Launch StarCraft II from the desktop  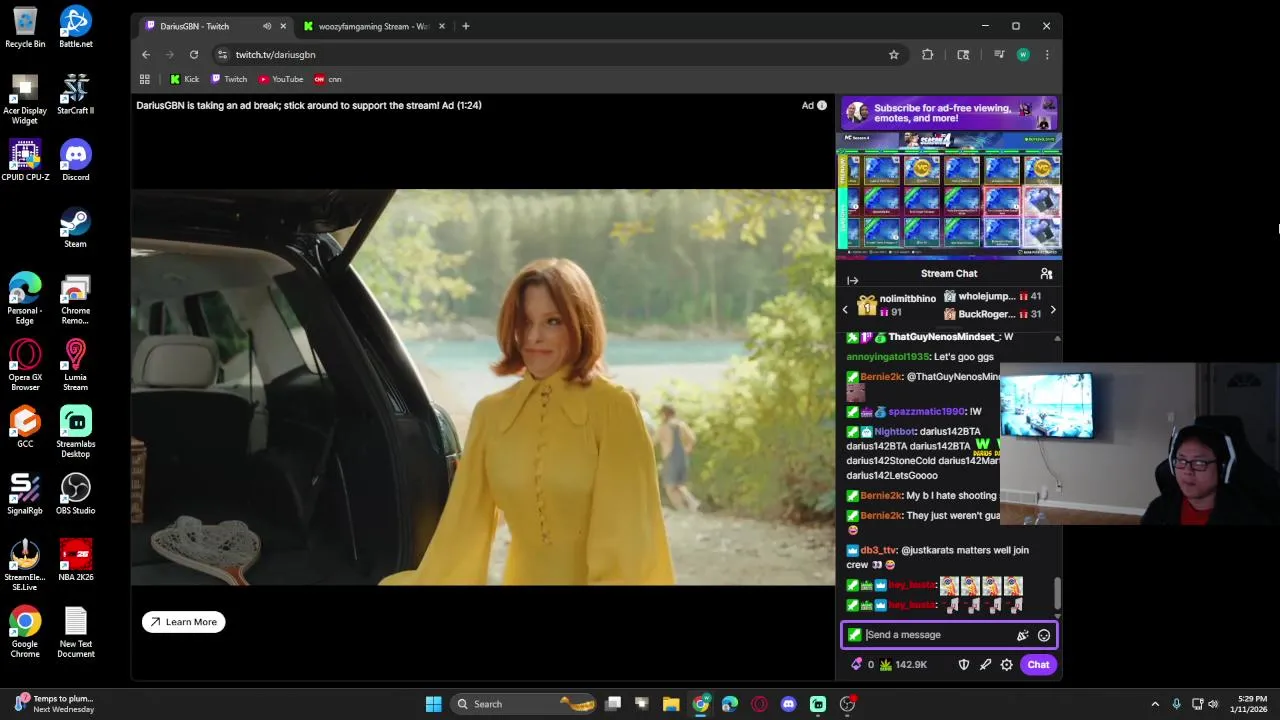point(76,94)
